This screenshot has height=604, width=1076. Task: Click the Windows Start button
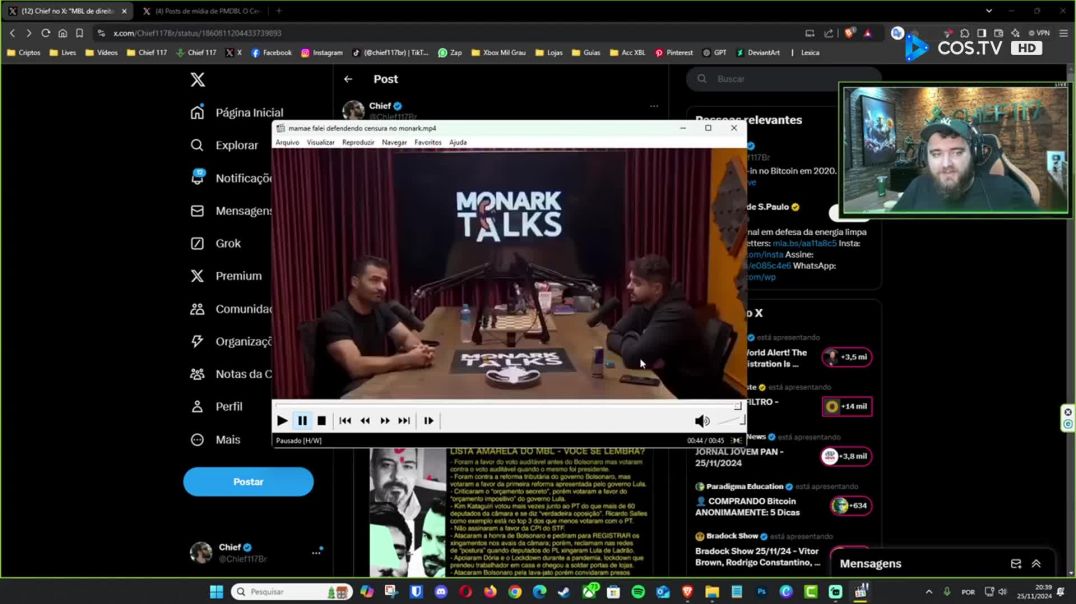coord(216,592)
